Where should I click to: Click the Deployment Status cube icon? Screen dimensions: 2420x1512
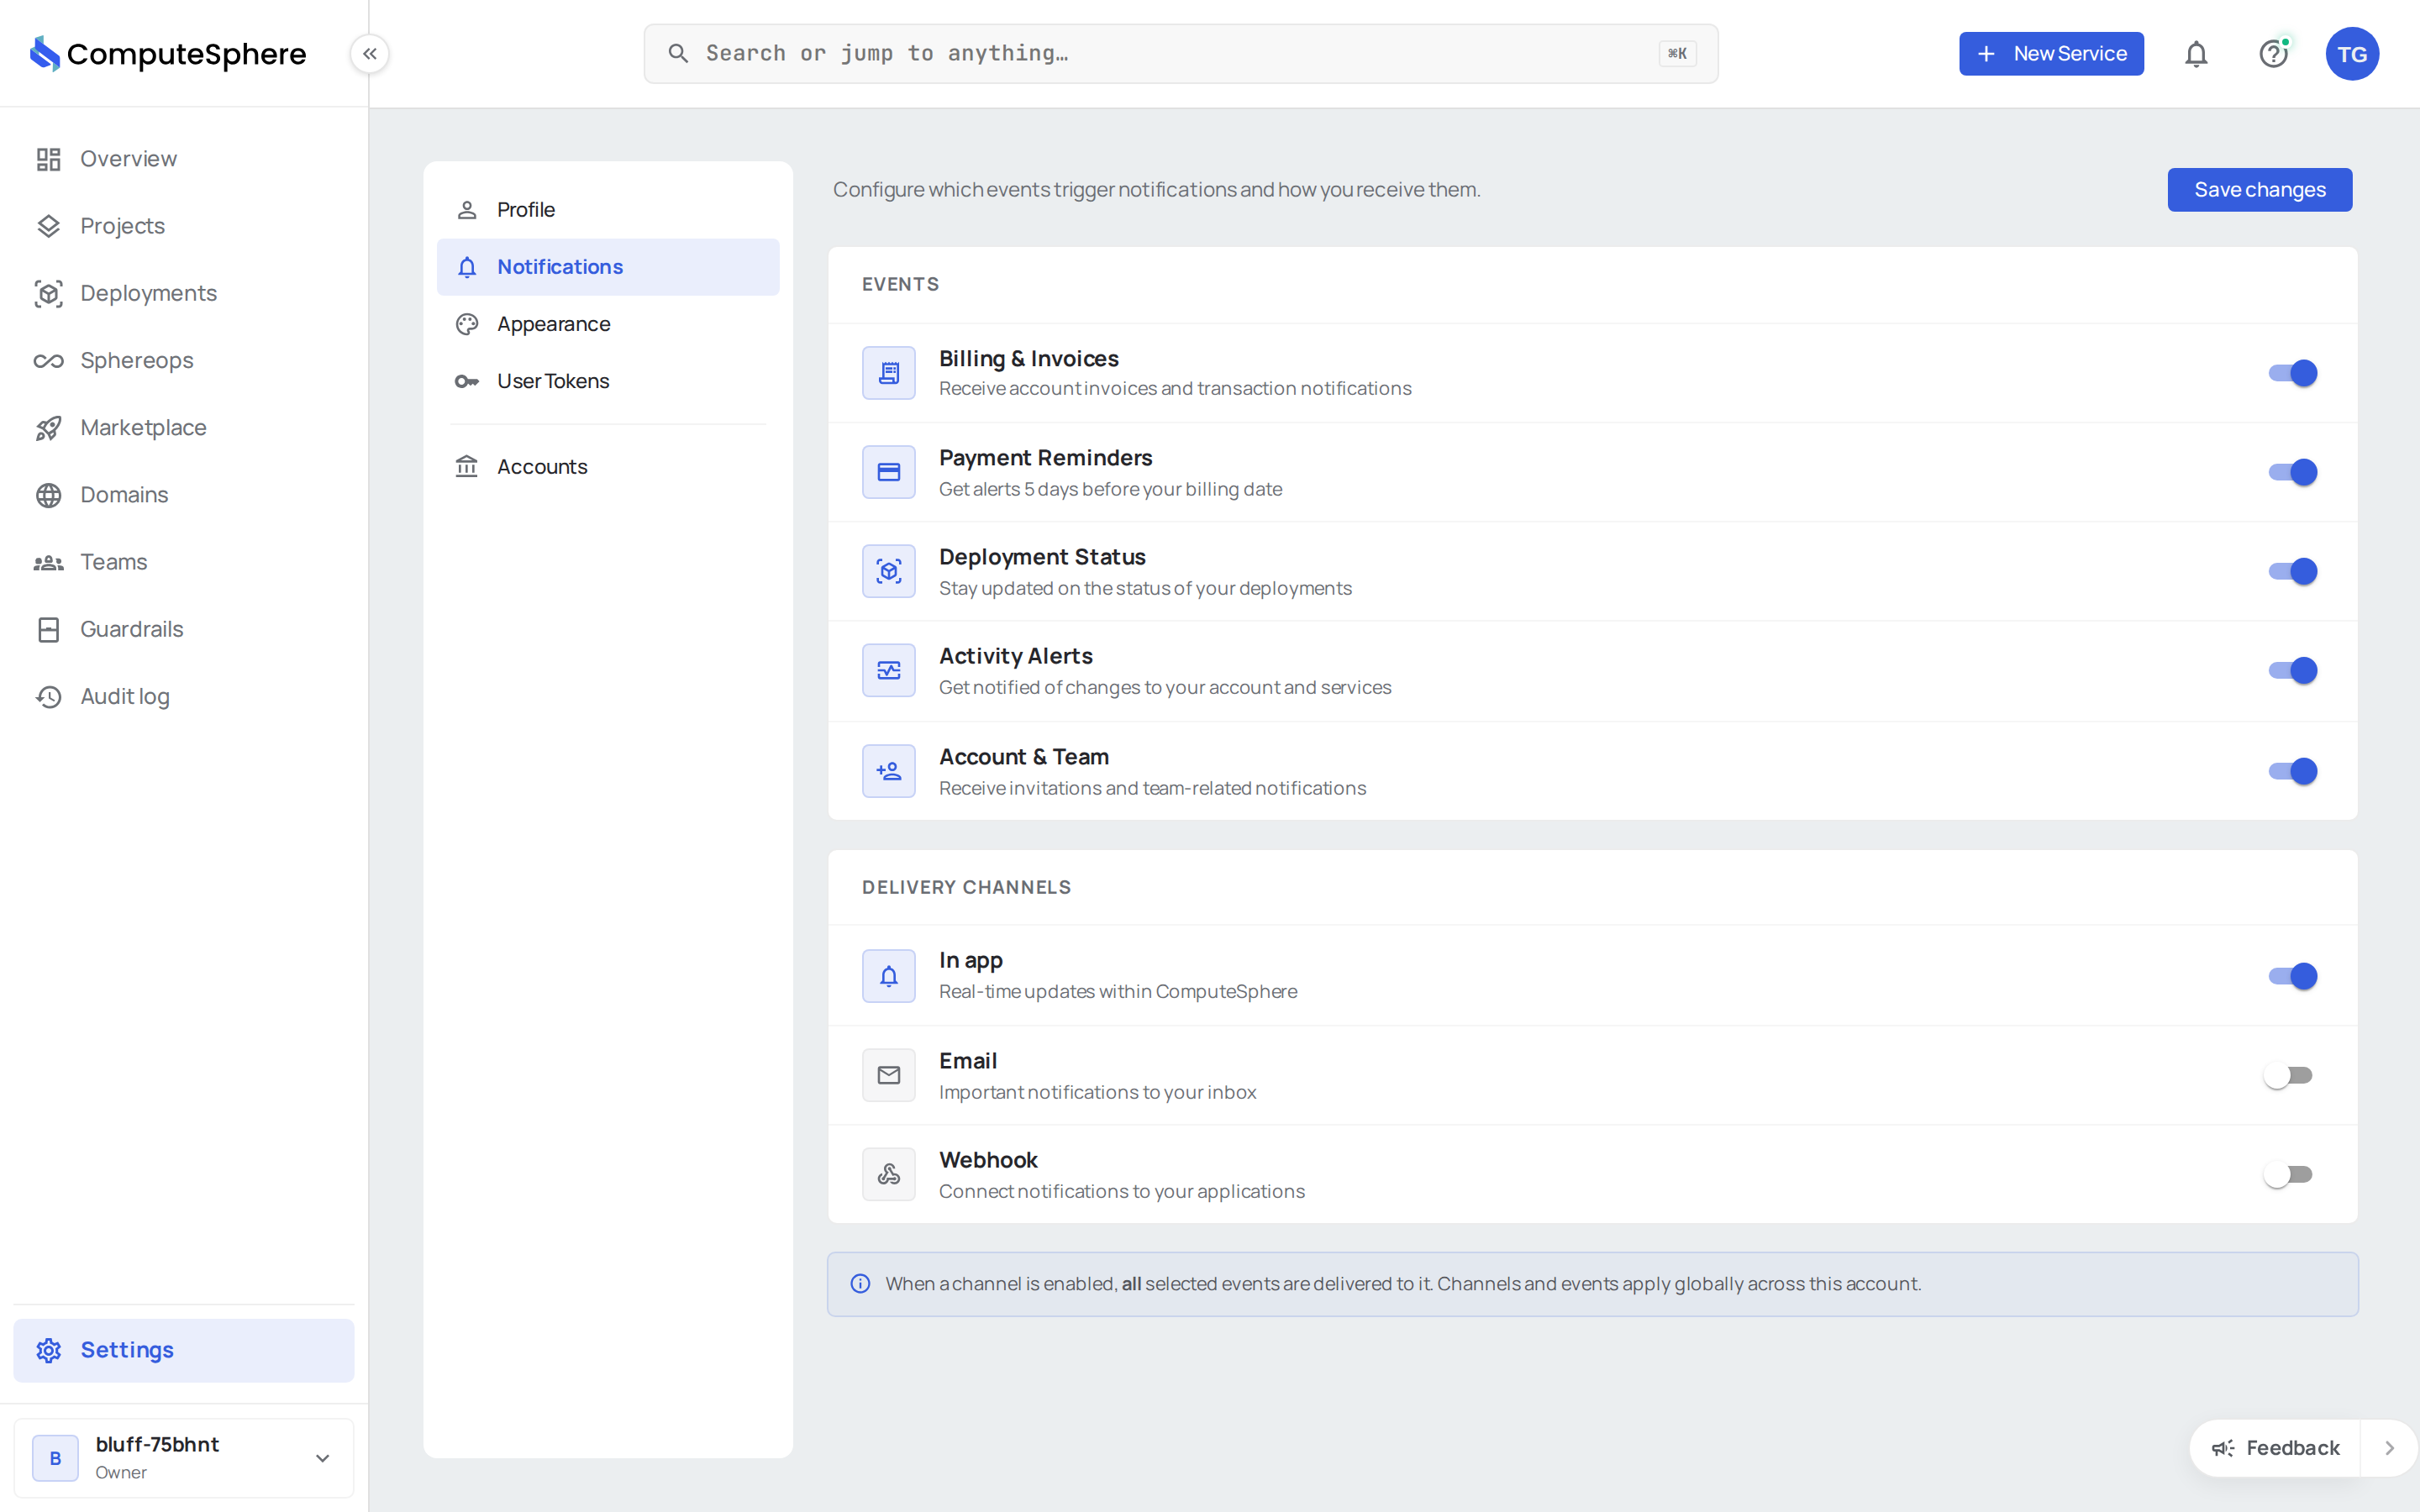tap(888, 571)
